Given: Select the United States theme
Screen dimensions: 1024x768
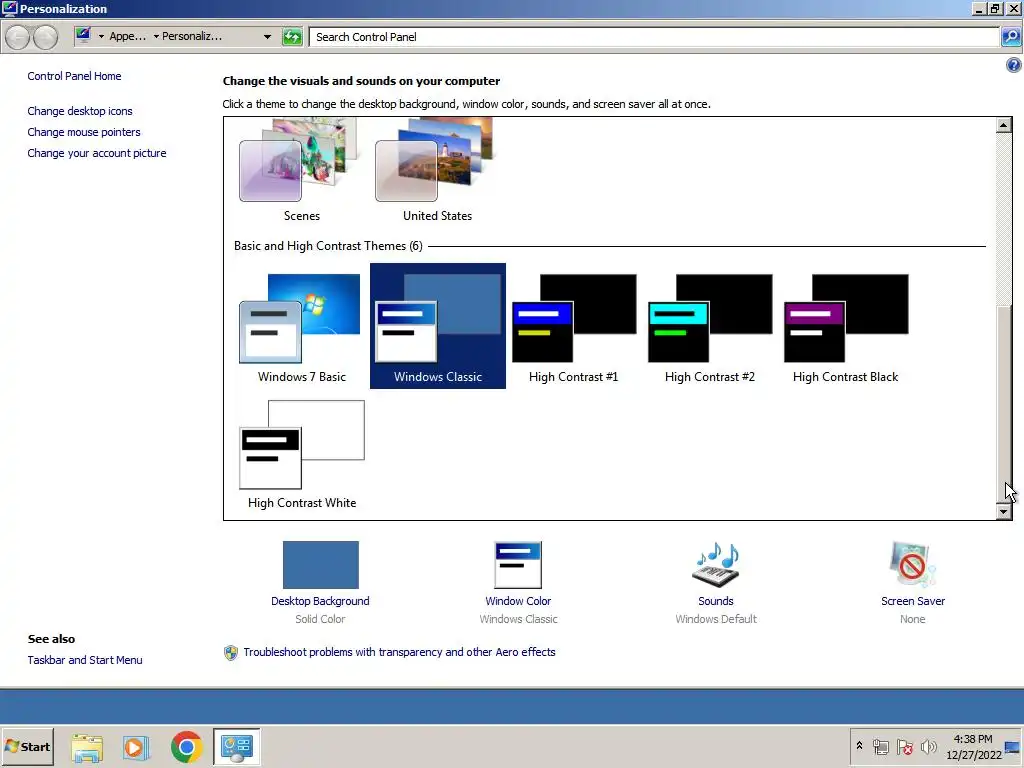Looking at the screenshot, I should click(438, 170).
